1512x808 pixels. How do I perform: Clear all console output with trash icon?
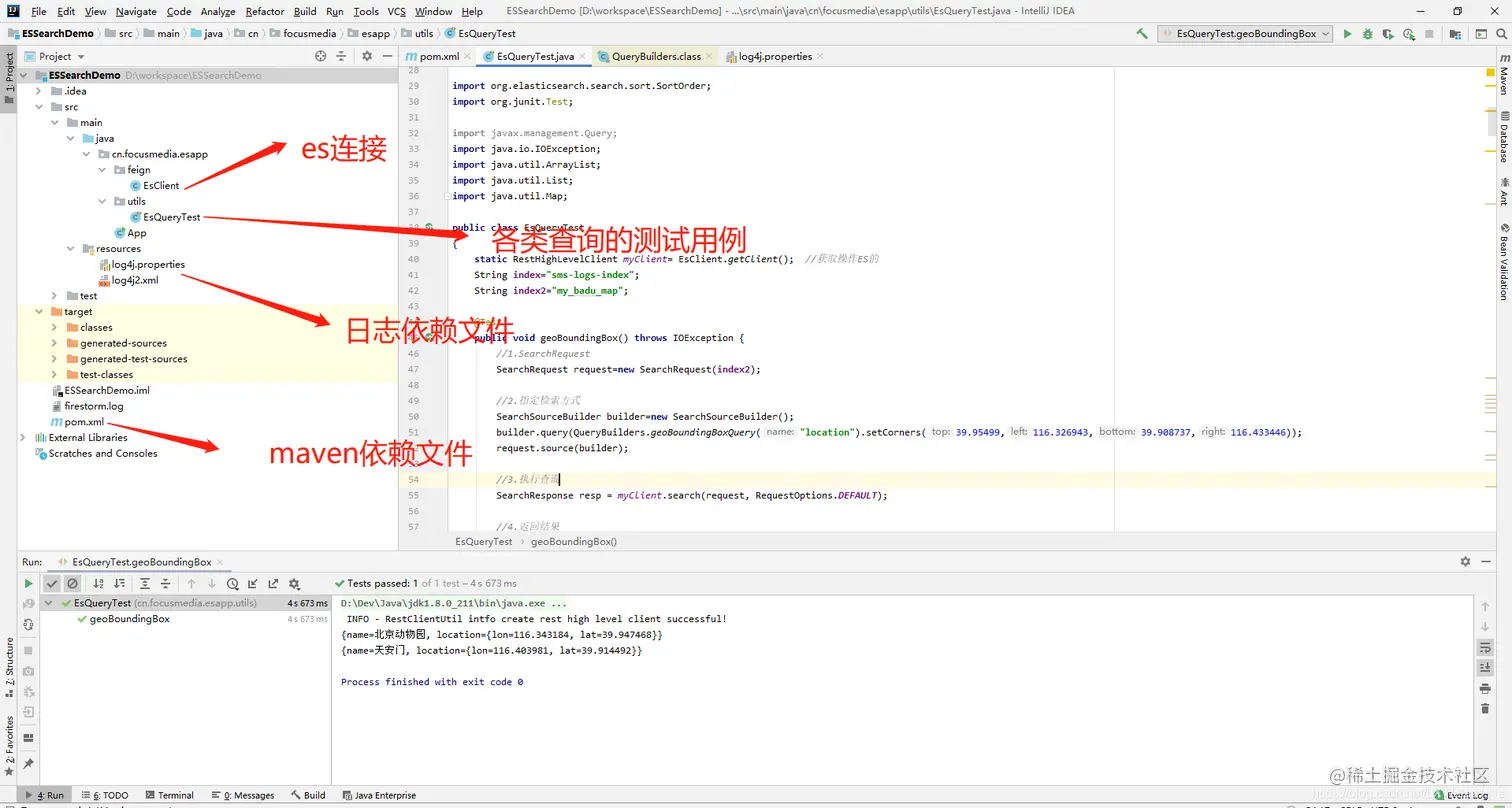1485,708
